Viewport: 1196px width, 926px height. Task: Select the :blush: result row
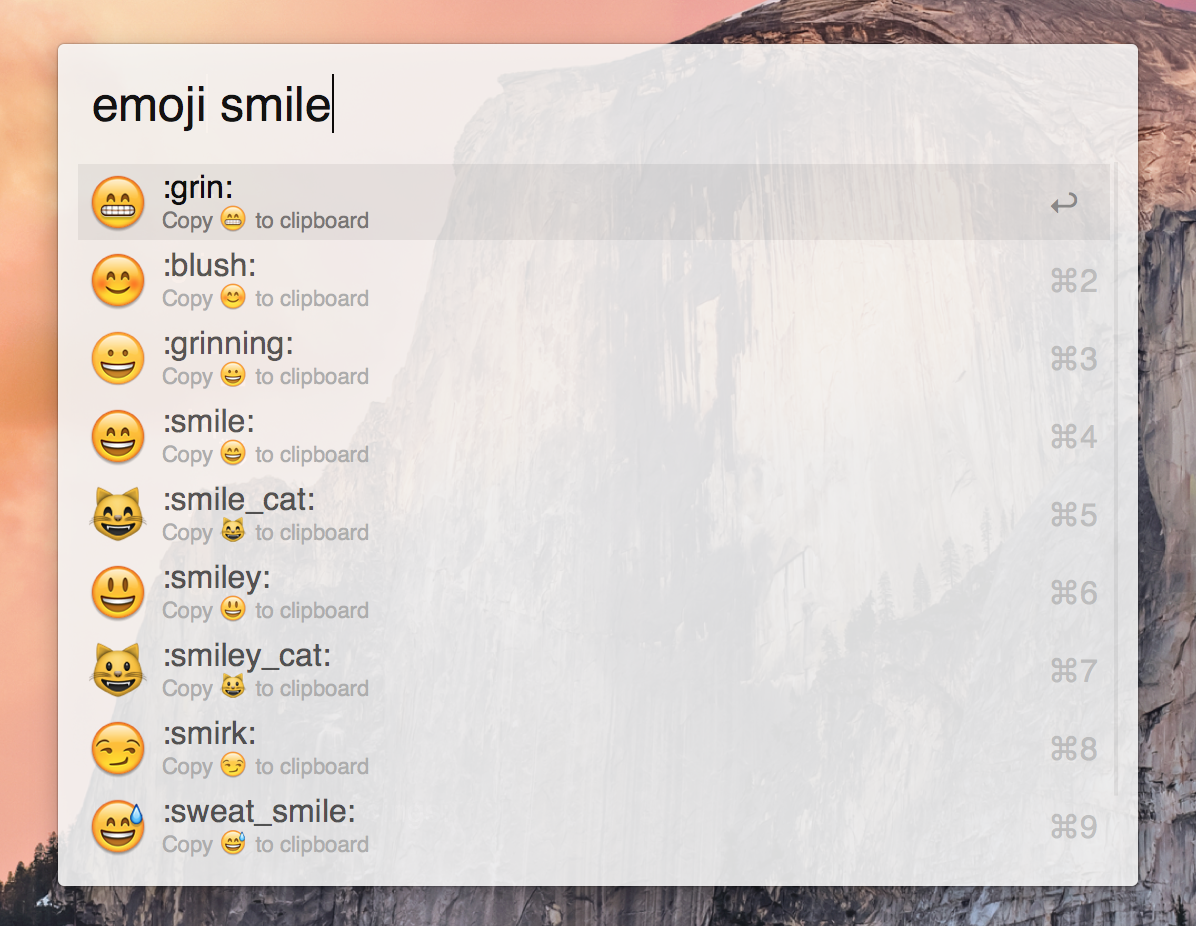point(593,281)
